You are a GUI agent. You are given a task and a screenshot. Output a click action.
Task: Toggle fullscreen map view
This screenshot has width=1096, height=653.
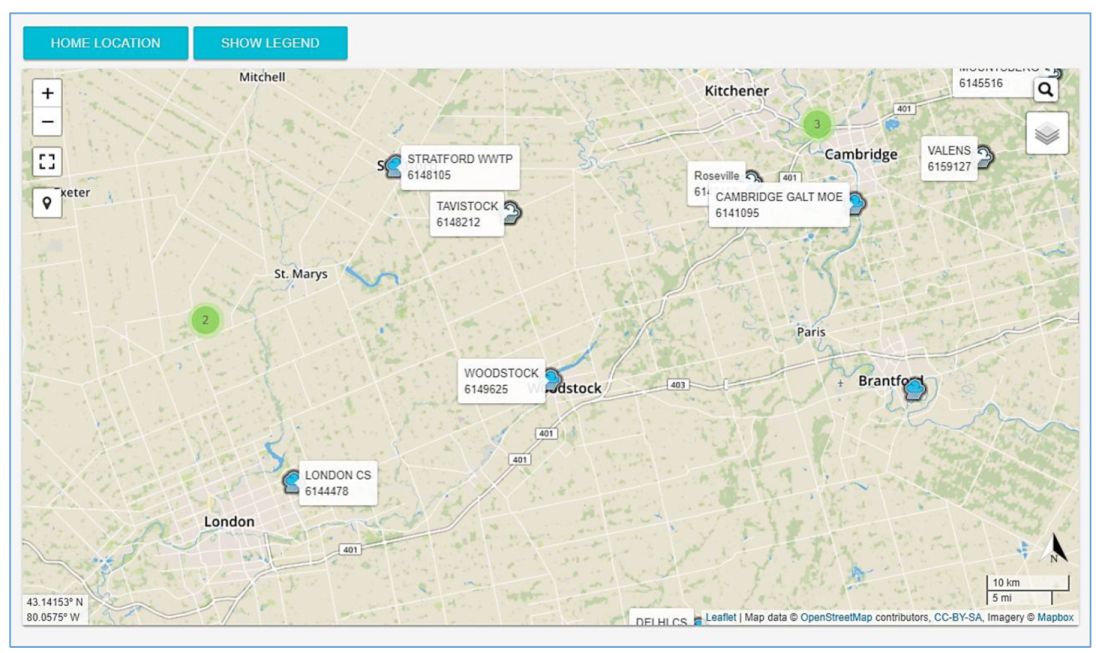pyautogui.click(x=47, y=162)
